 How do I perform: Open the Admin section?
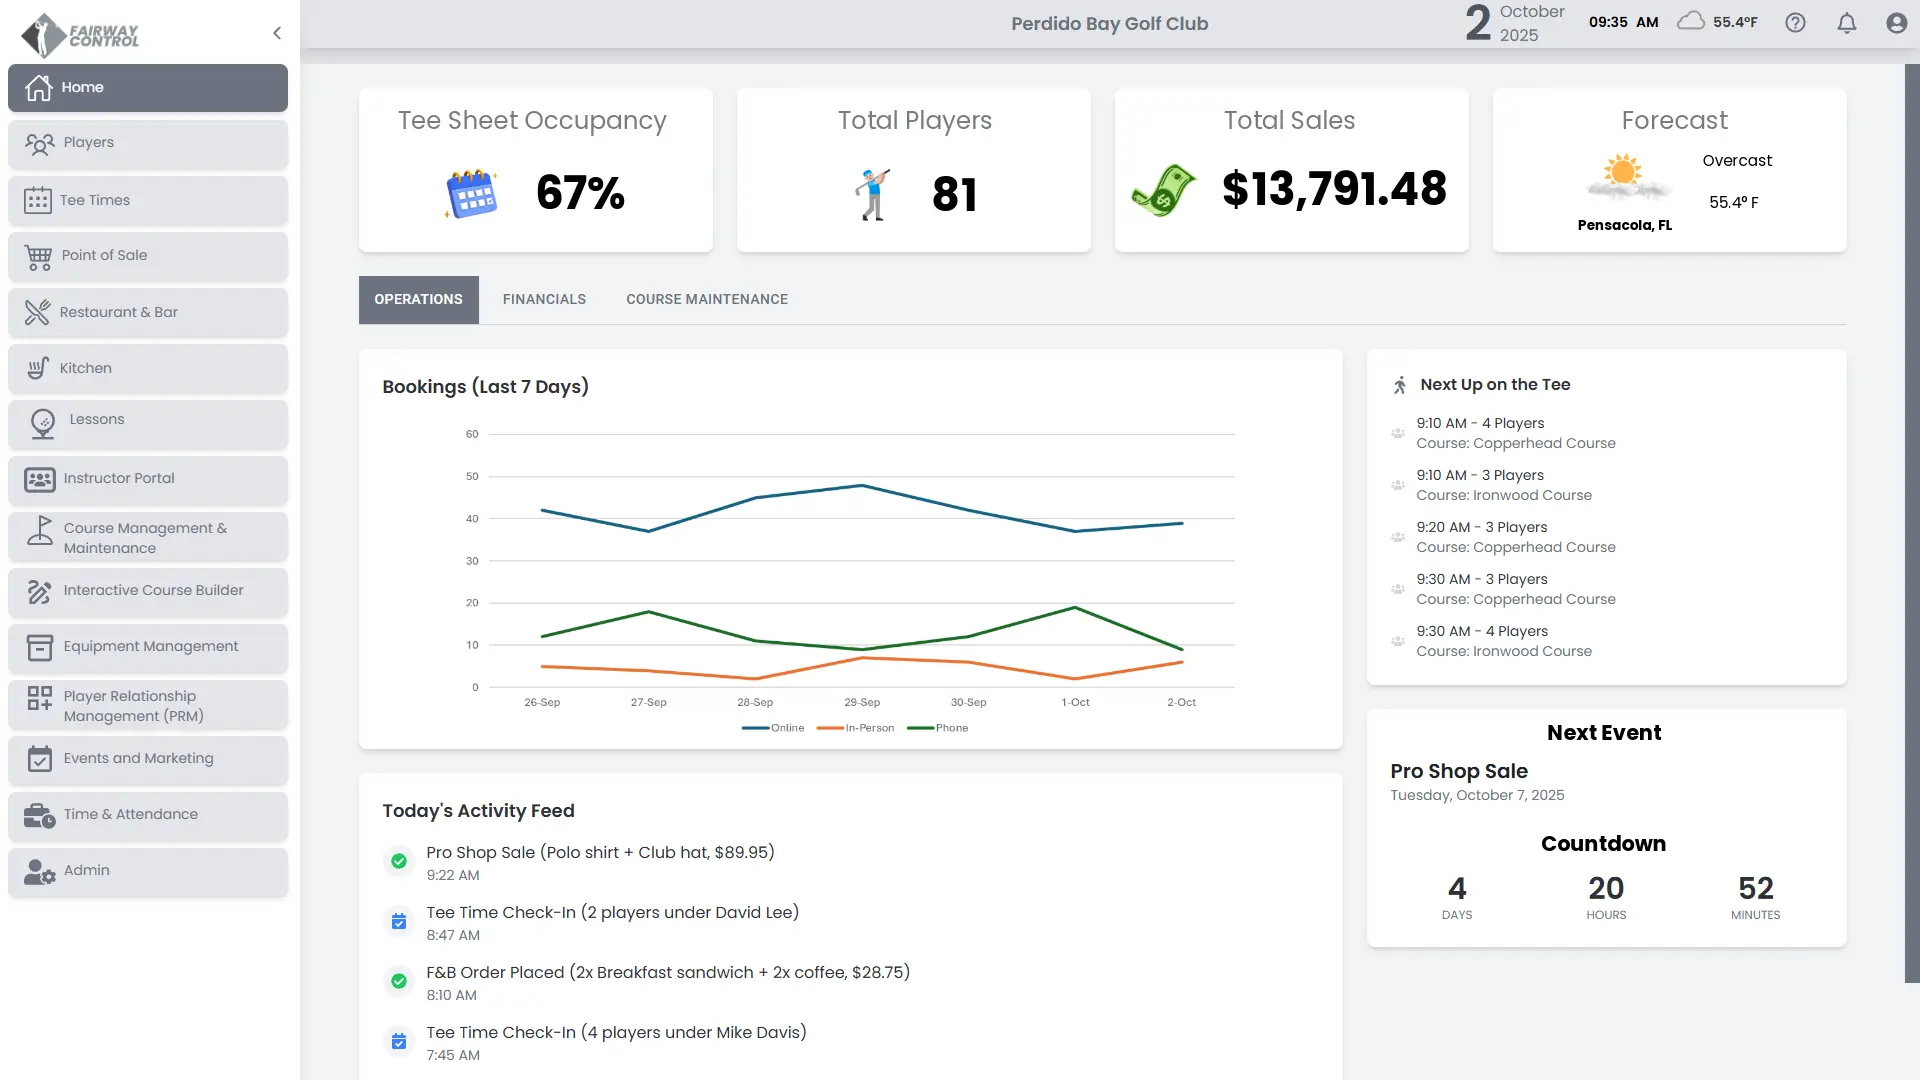[87, 870]
